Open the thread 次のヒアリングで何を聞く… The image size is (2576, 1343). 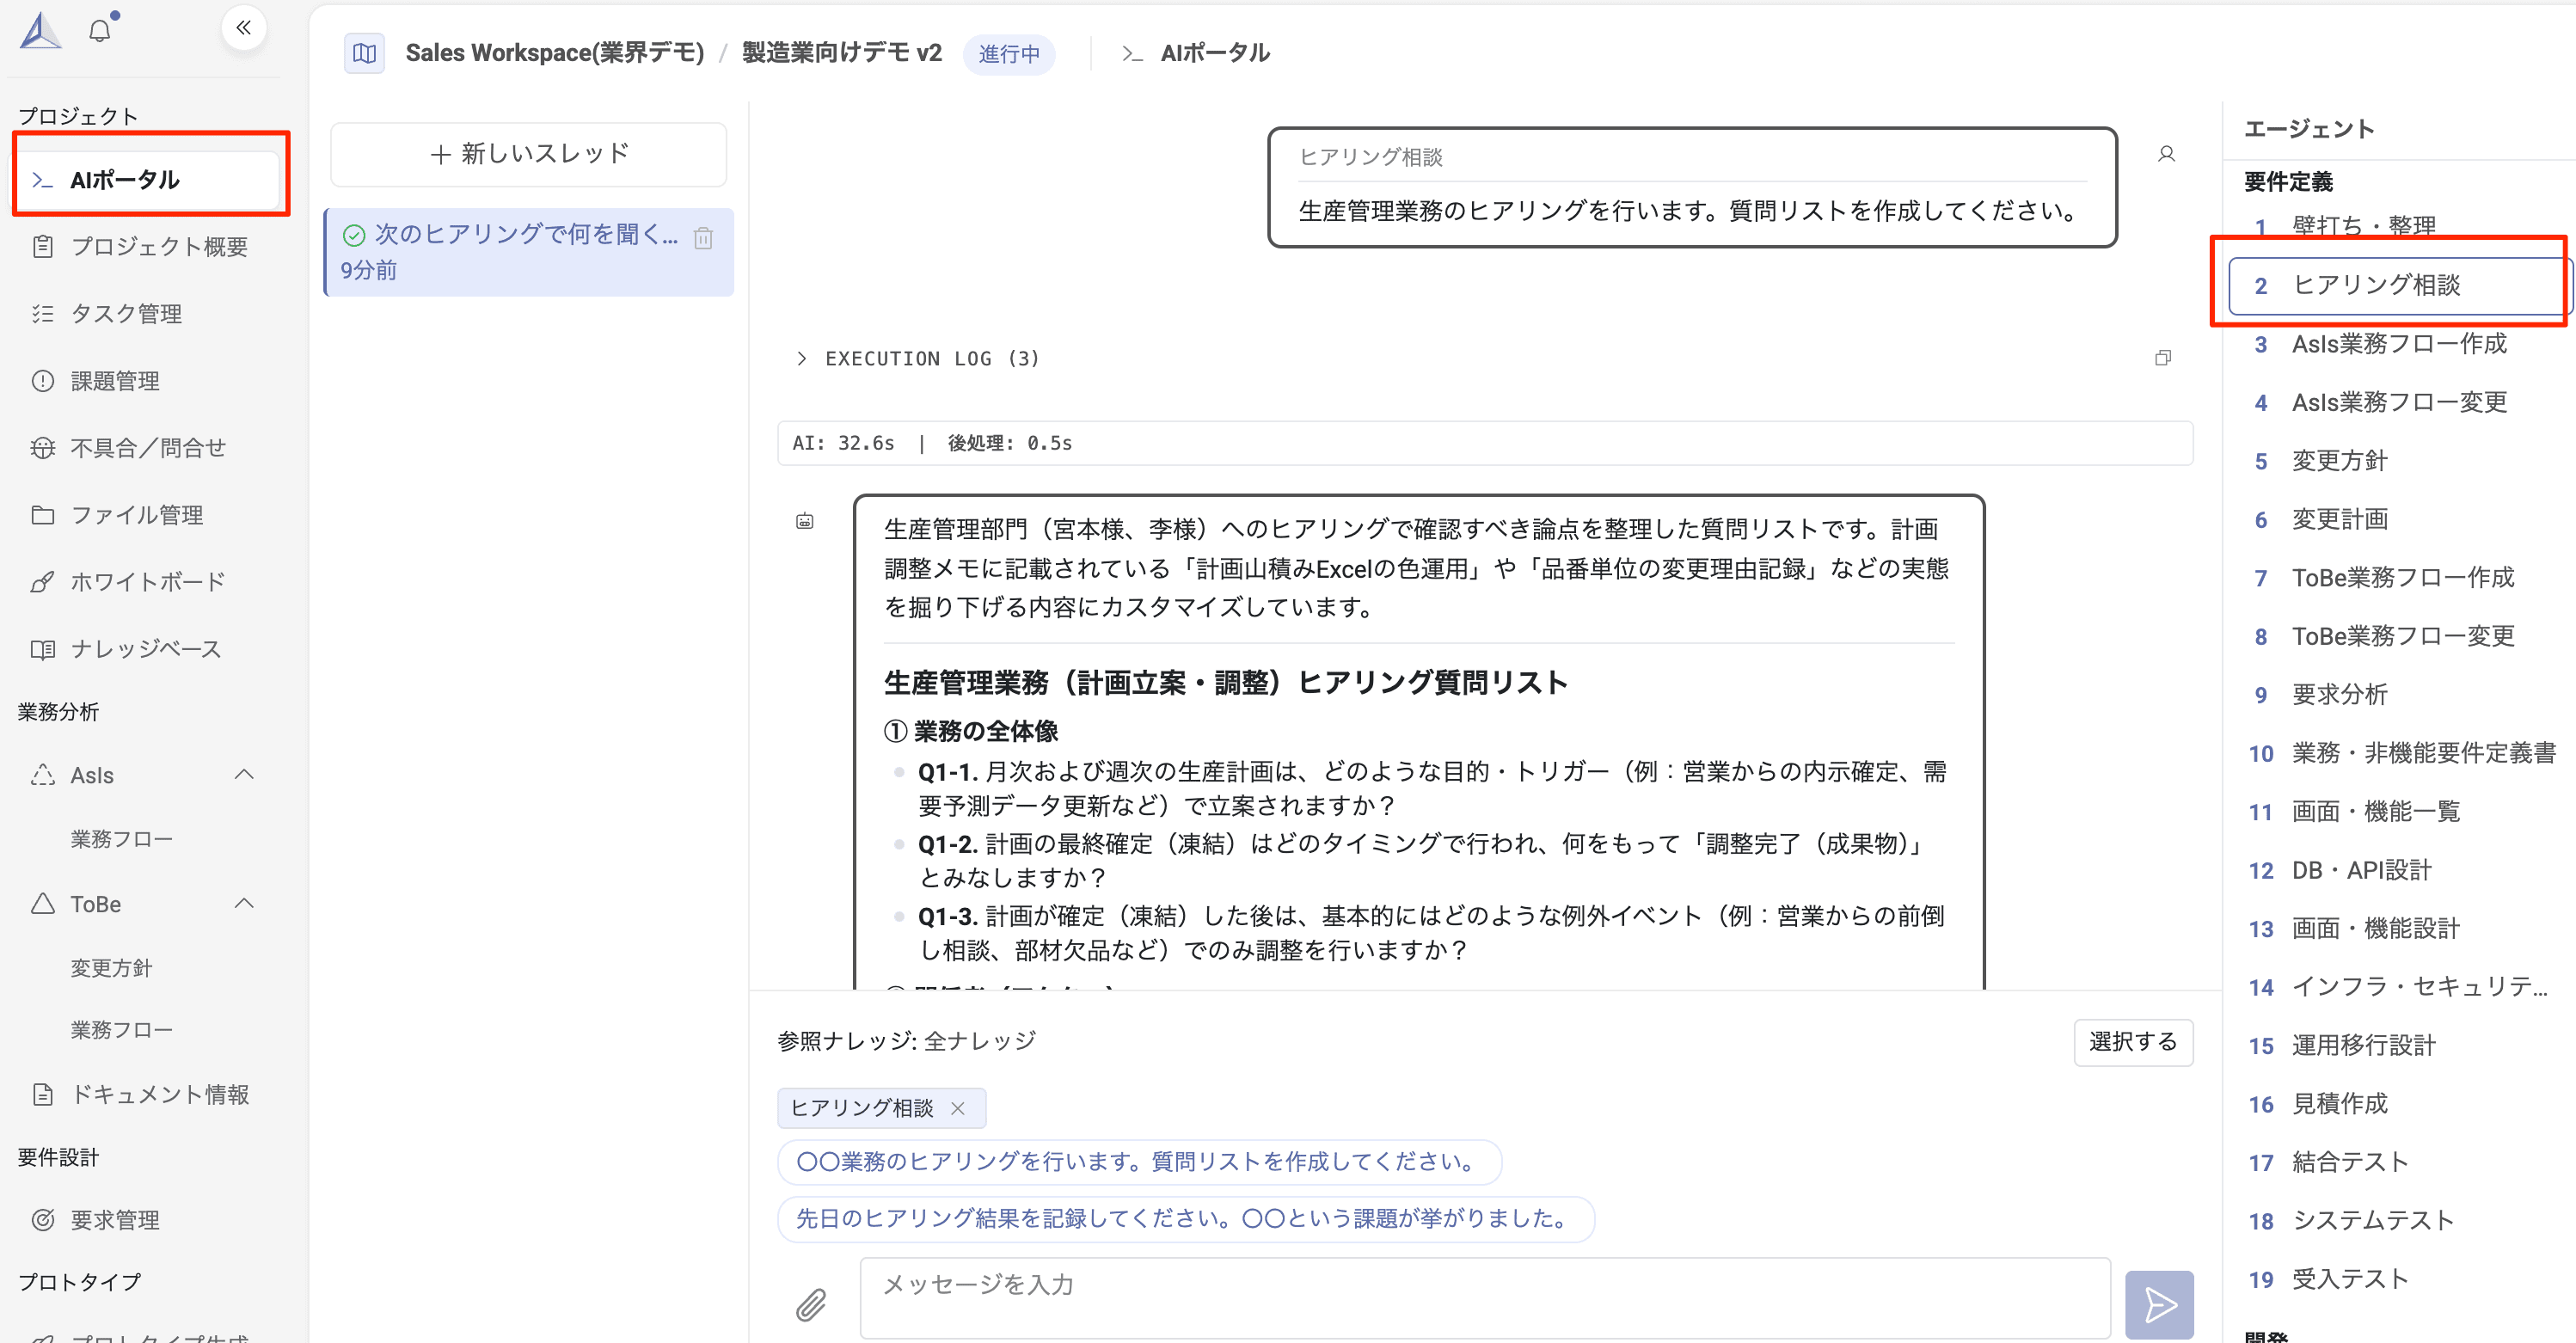click(x=528, y=252)
